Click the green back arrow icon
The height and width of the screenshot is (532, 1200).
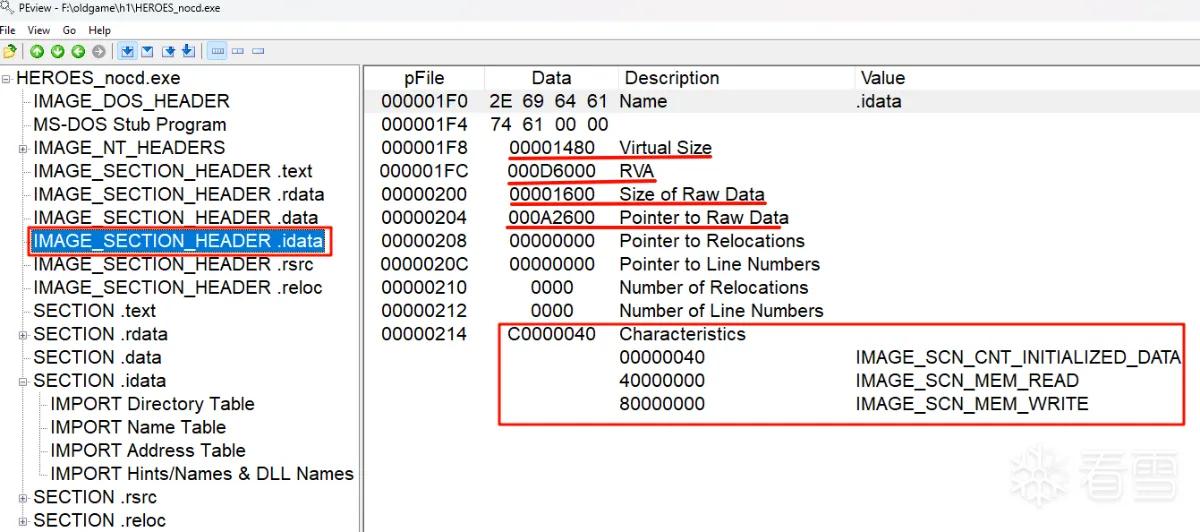click(x=78, y=51)
